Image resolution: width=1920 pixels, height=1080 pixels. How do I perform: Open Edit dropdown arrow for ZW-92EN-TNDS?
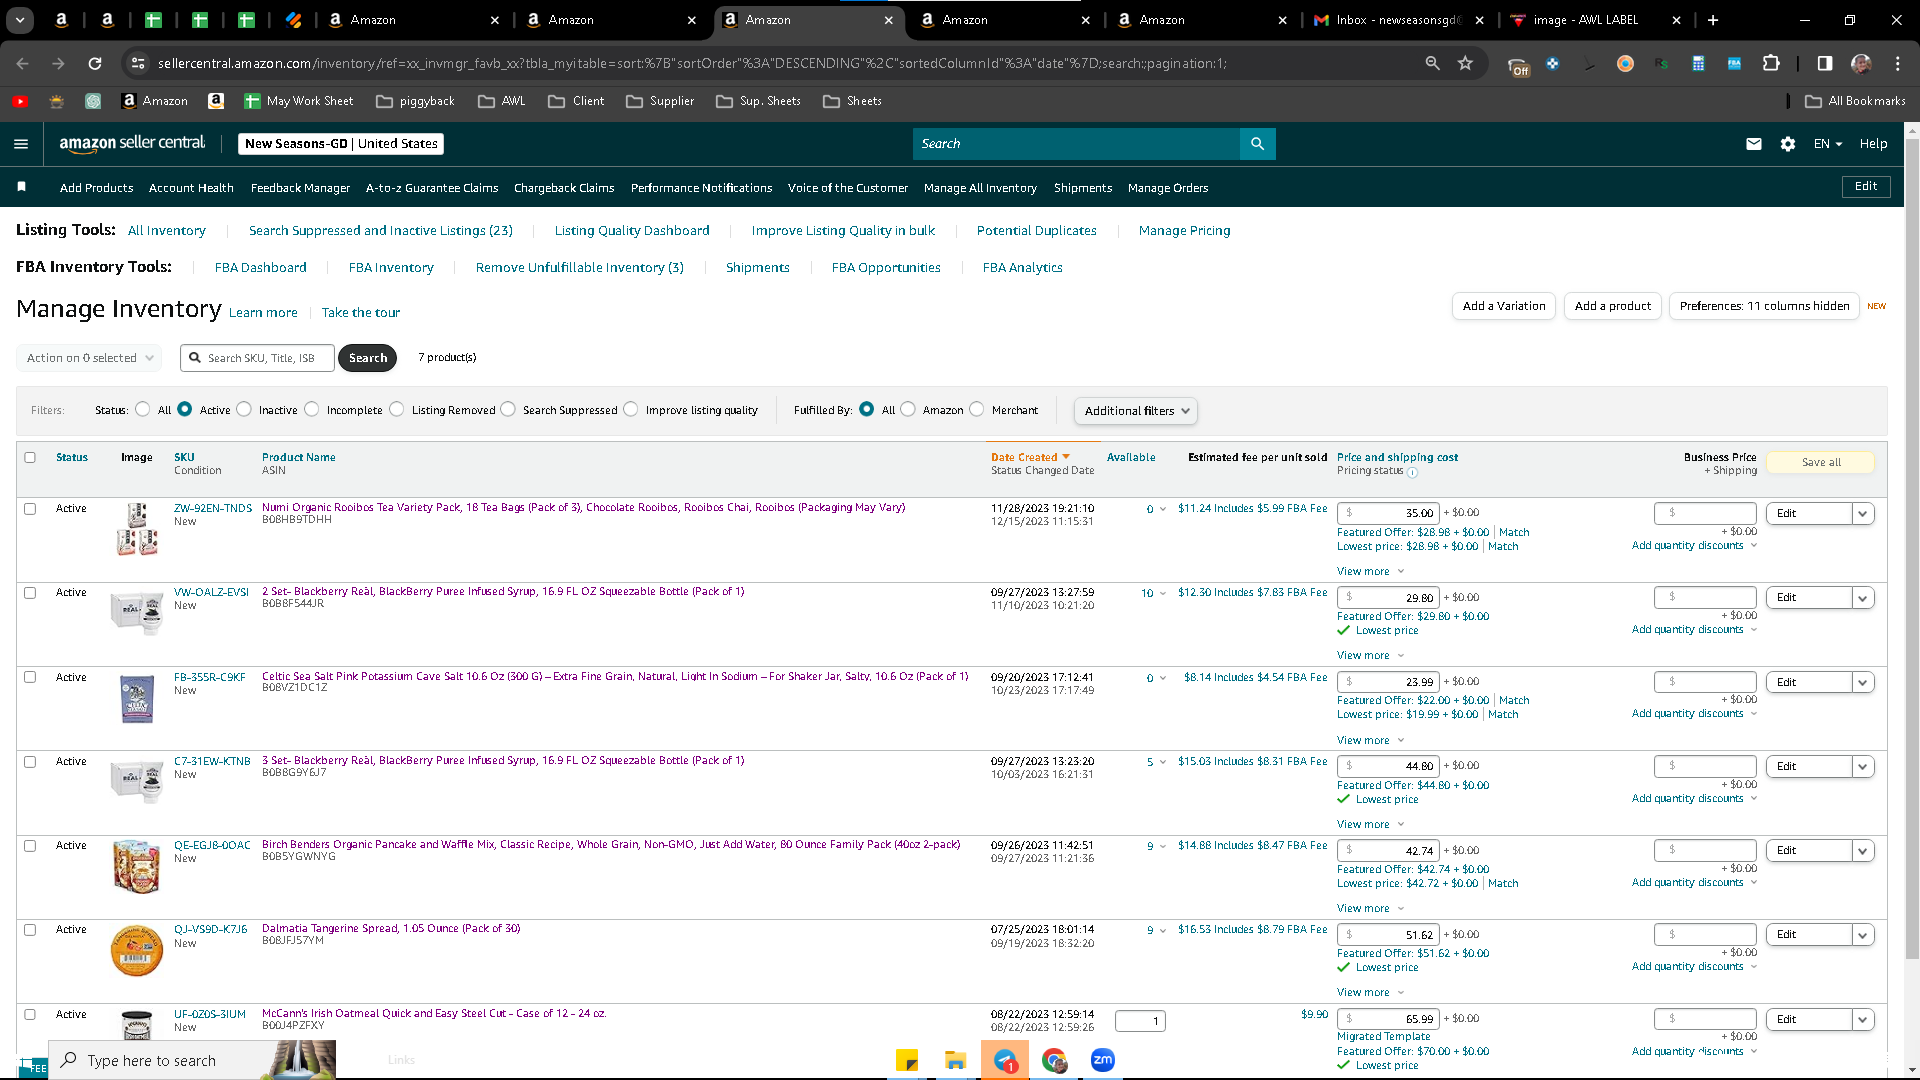pos(1862,513)
